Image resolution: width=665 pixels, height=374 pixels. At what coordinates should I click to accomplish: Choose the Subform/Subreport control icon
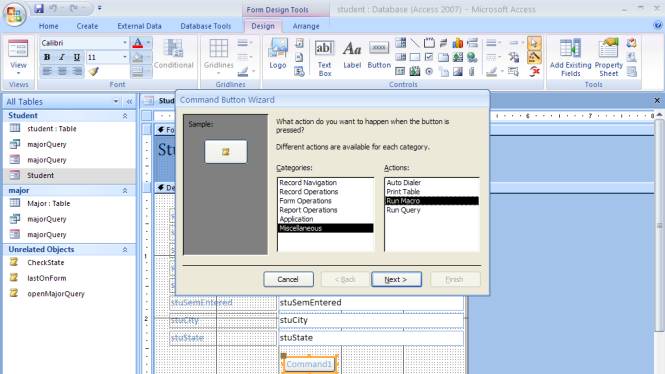pos(401,71)
